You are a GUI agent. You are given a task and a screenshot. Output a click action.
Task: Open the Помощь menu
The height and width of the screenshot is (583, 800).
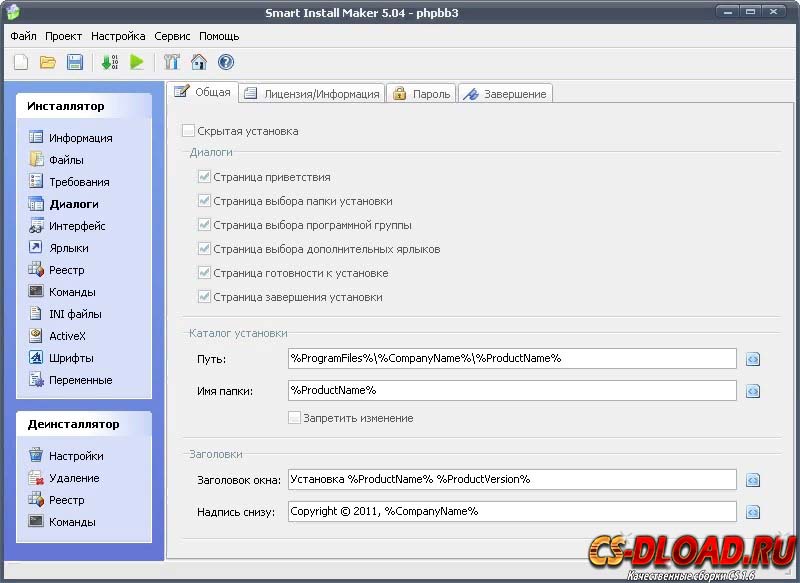(219, 36)
